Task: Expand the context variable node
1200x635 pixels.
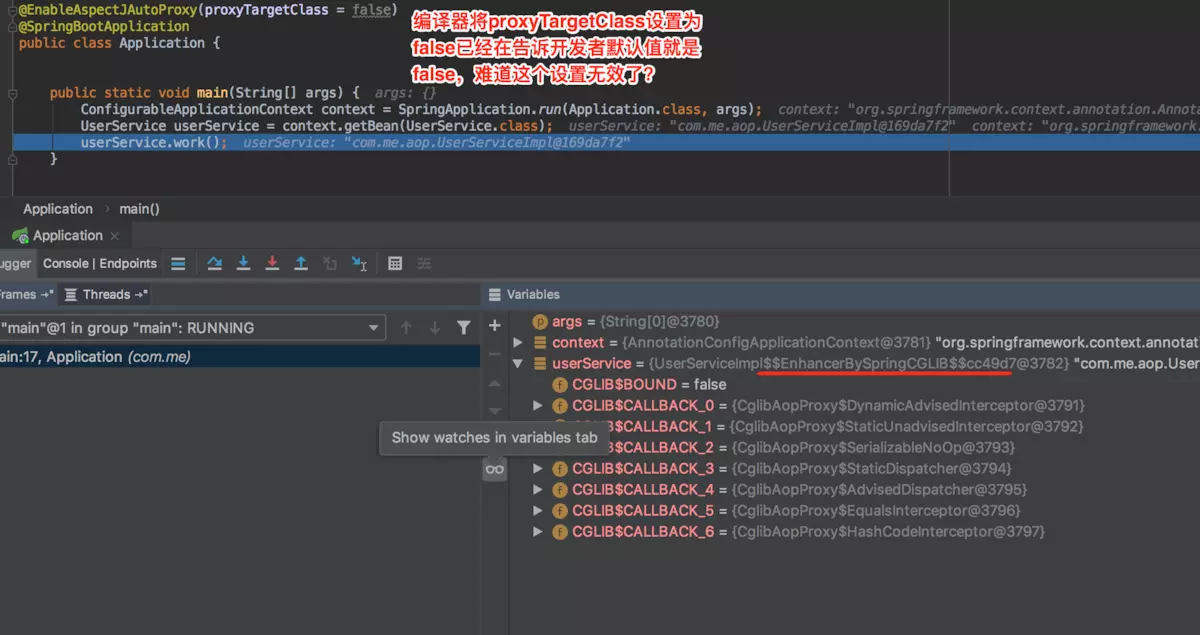Action: 518,342
